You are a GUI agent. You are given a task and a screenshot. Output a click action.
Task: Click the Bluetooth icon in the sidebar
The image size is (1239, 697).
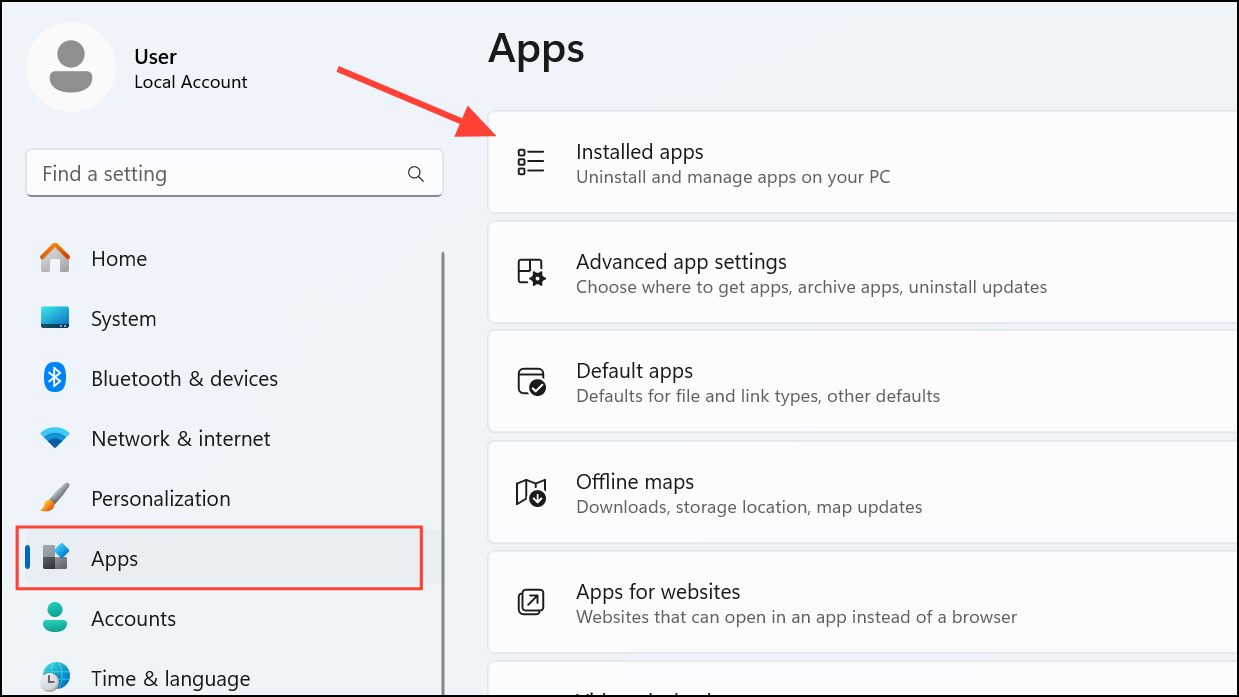pos(53,377)
